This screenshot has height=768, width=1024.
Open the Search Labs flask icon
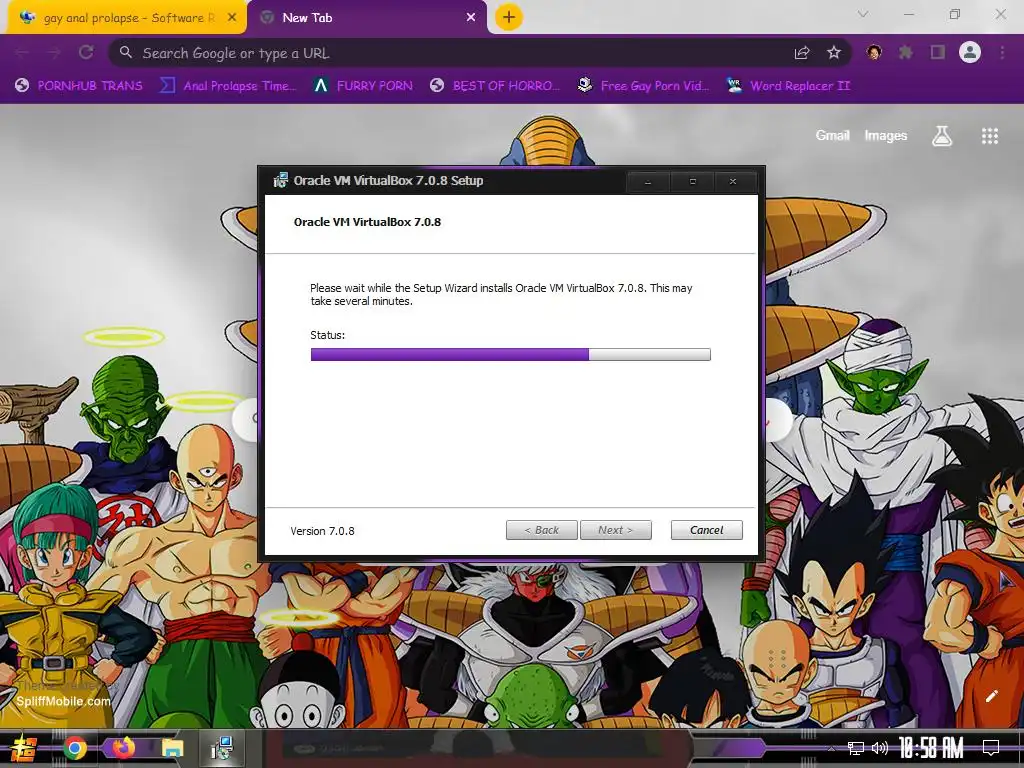[x=942, y=136]
